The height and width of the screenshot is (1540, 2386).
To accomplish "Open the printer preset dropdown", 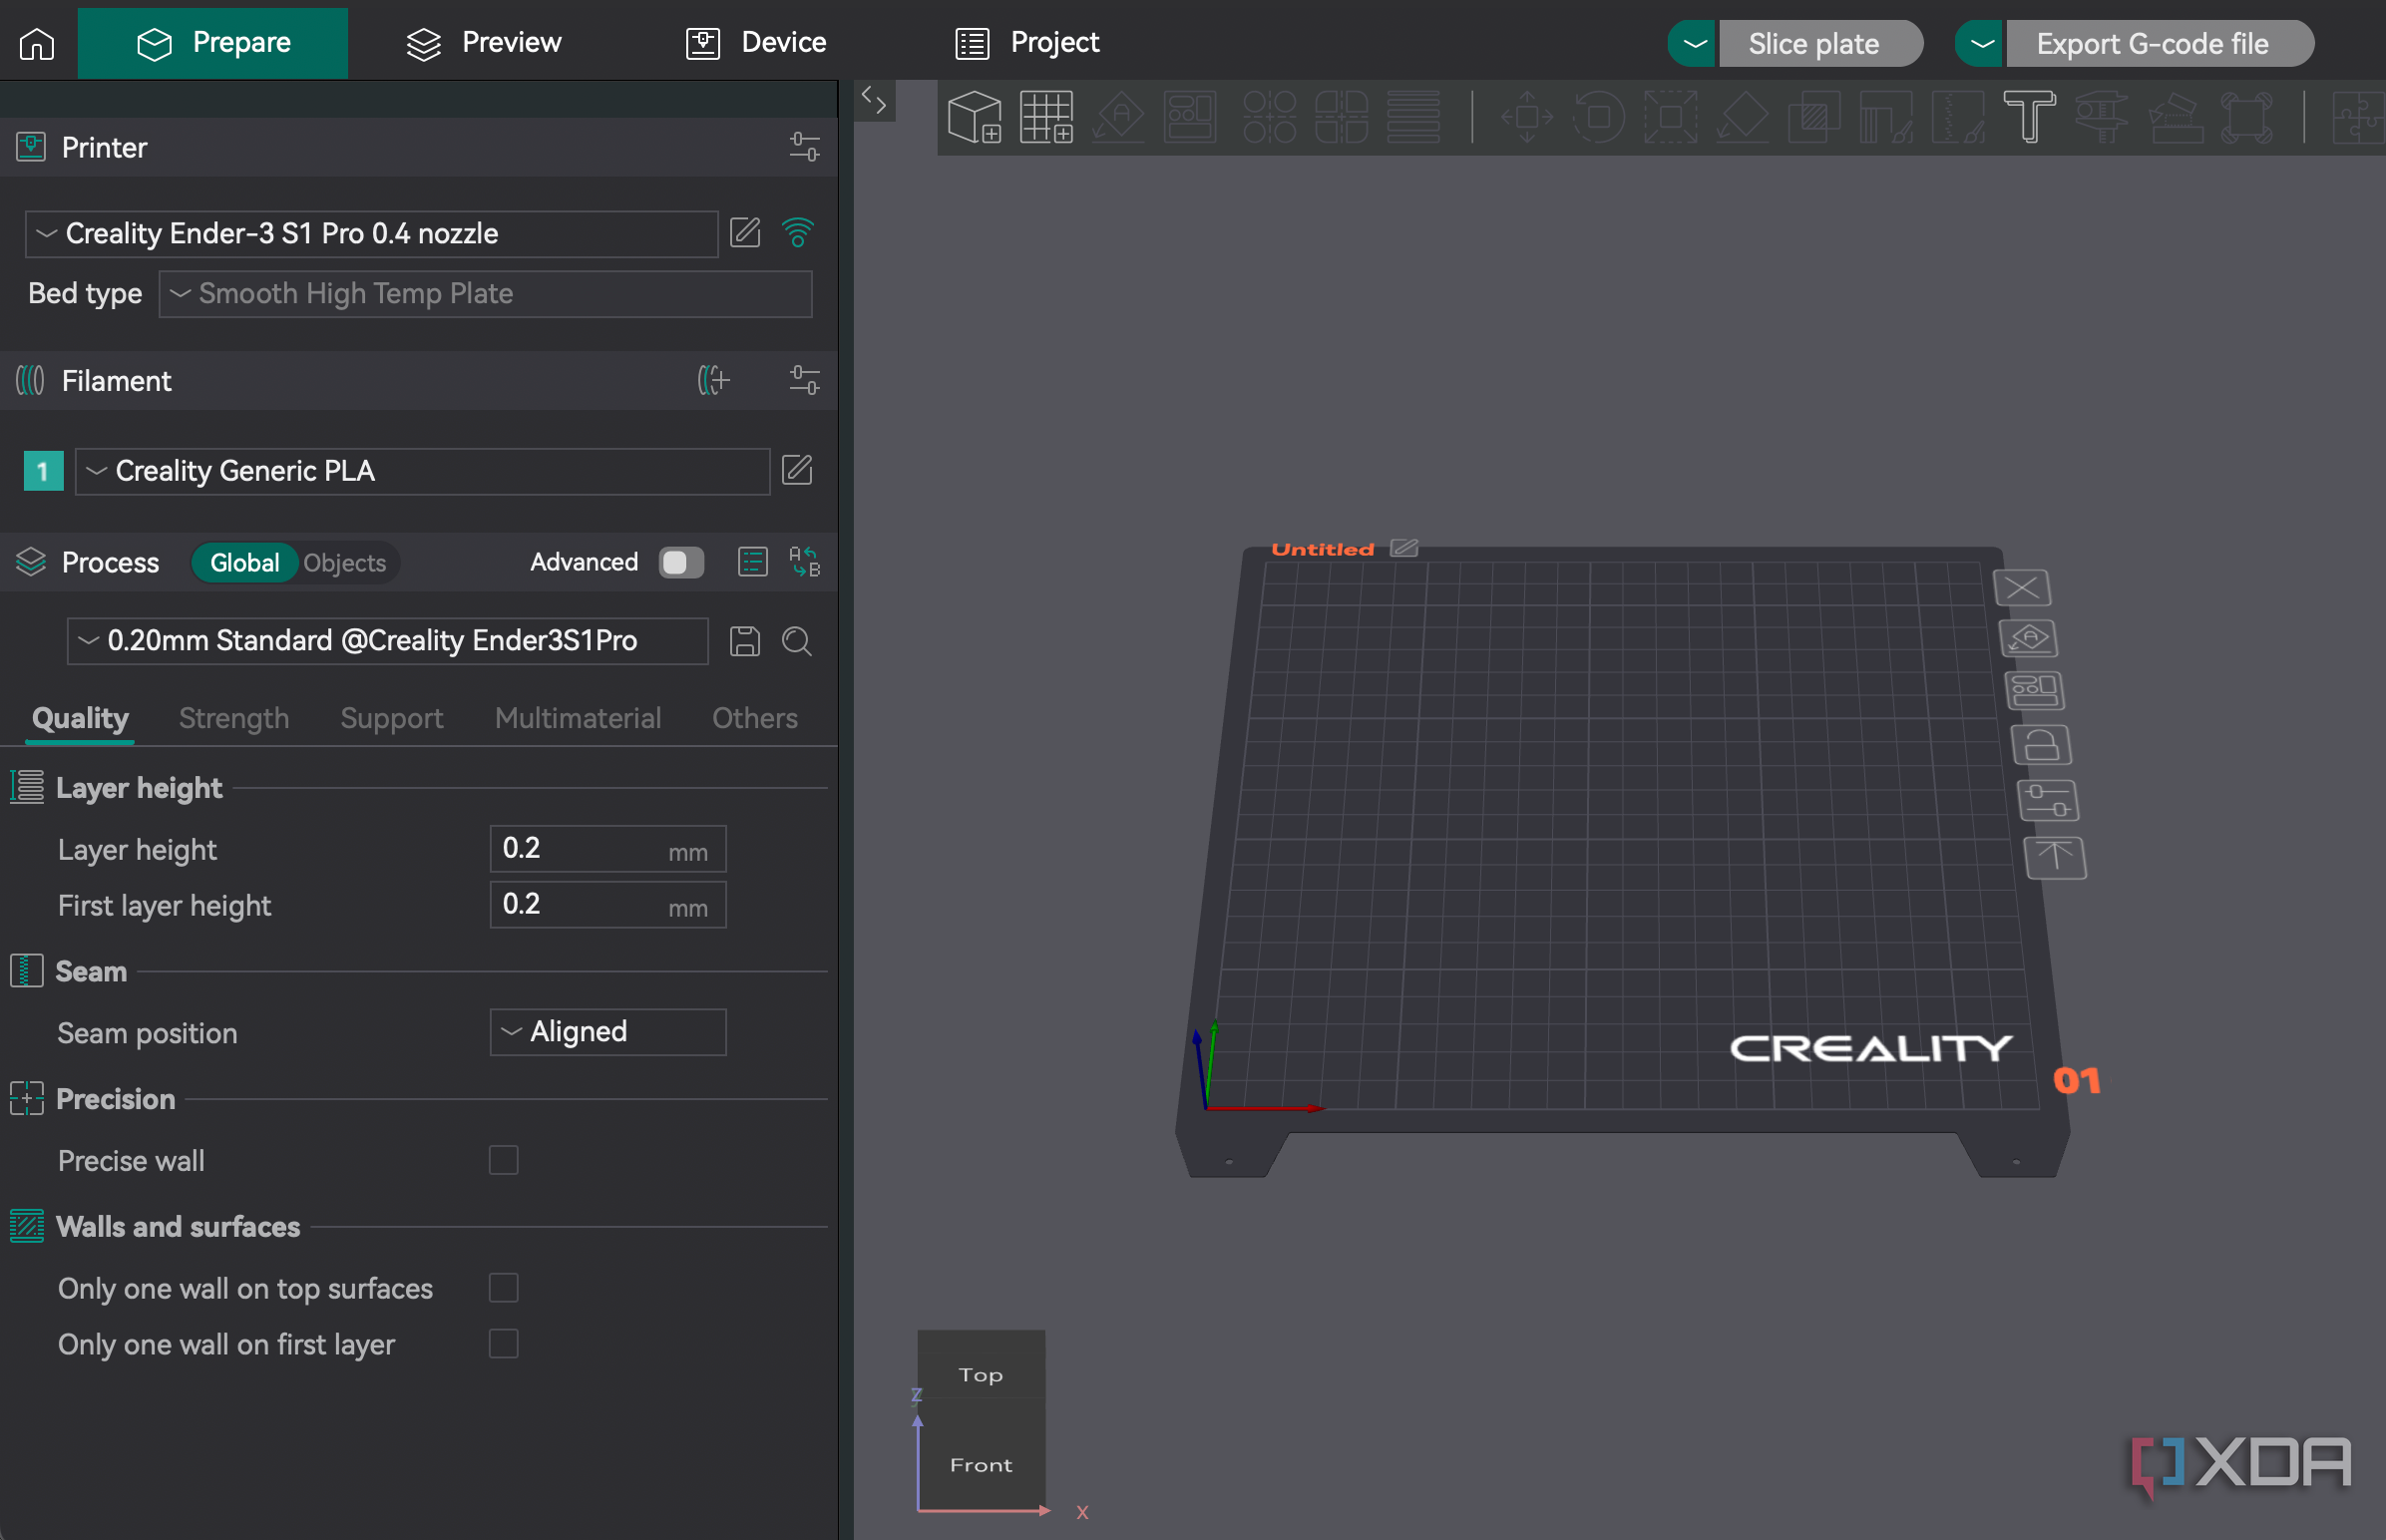I will (x=372, y=234).
